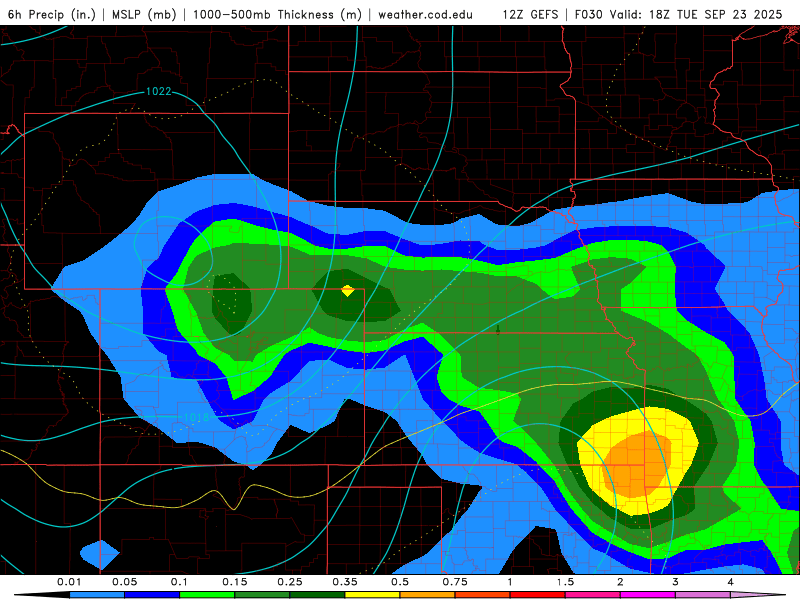Click the 'weather.cod.edu' text in header
The image size is (800, 600).
click(x=425, y=15)
